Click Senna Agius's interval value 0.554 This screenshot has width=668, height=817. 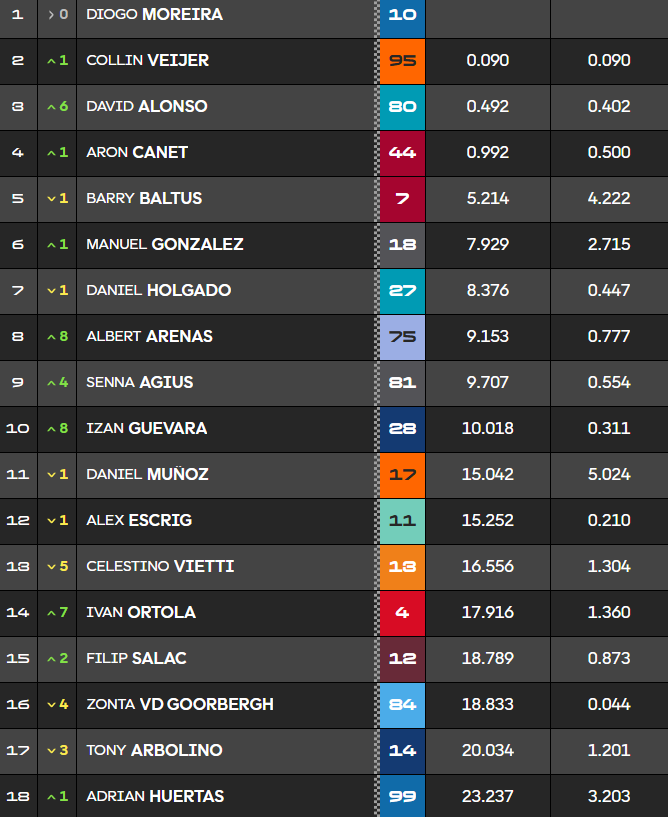[x=609, y=383]
